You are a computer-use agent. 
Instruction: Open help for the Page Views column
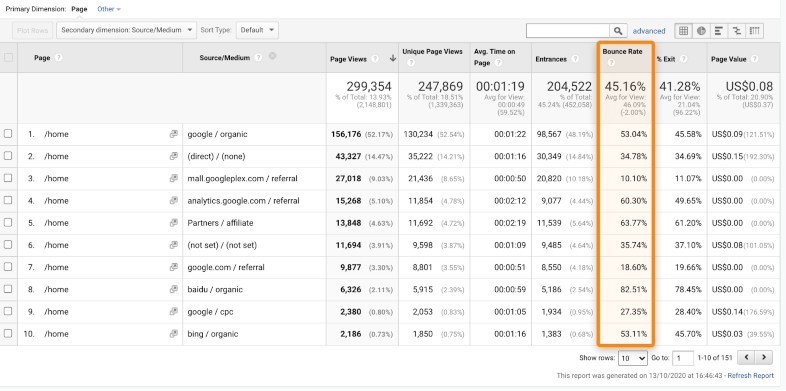[x=375, y=59]
